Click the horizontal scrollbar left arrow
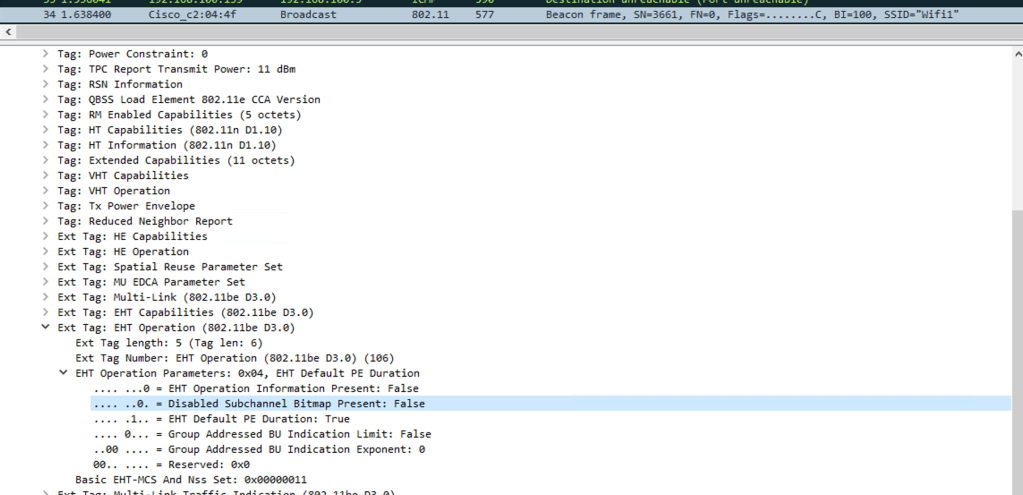Viewport: 1023px width, 495px height. click(x=10, y=33)
